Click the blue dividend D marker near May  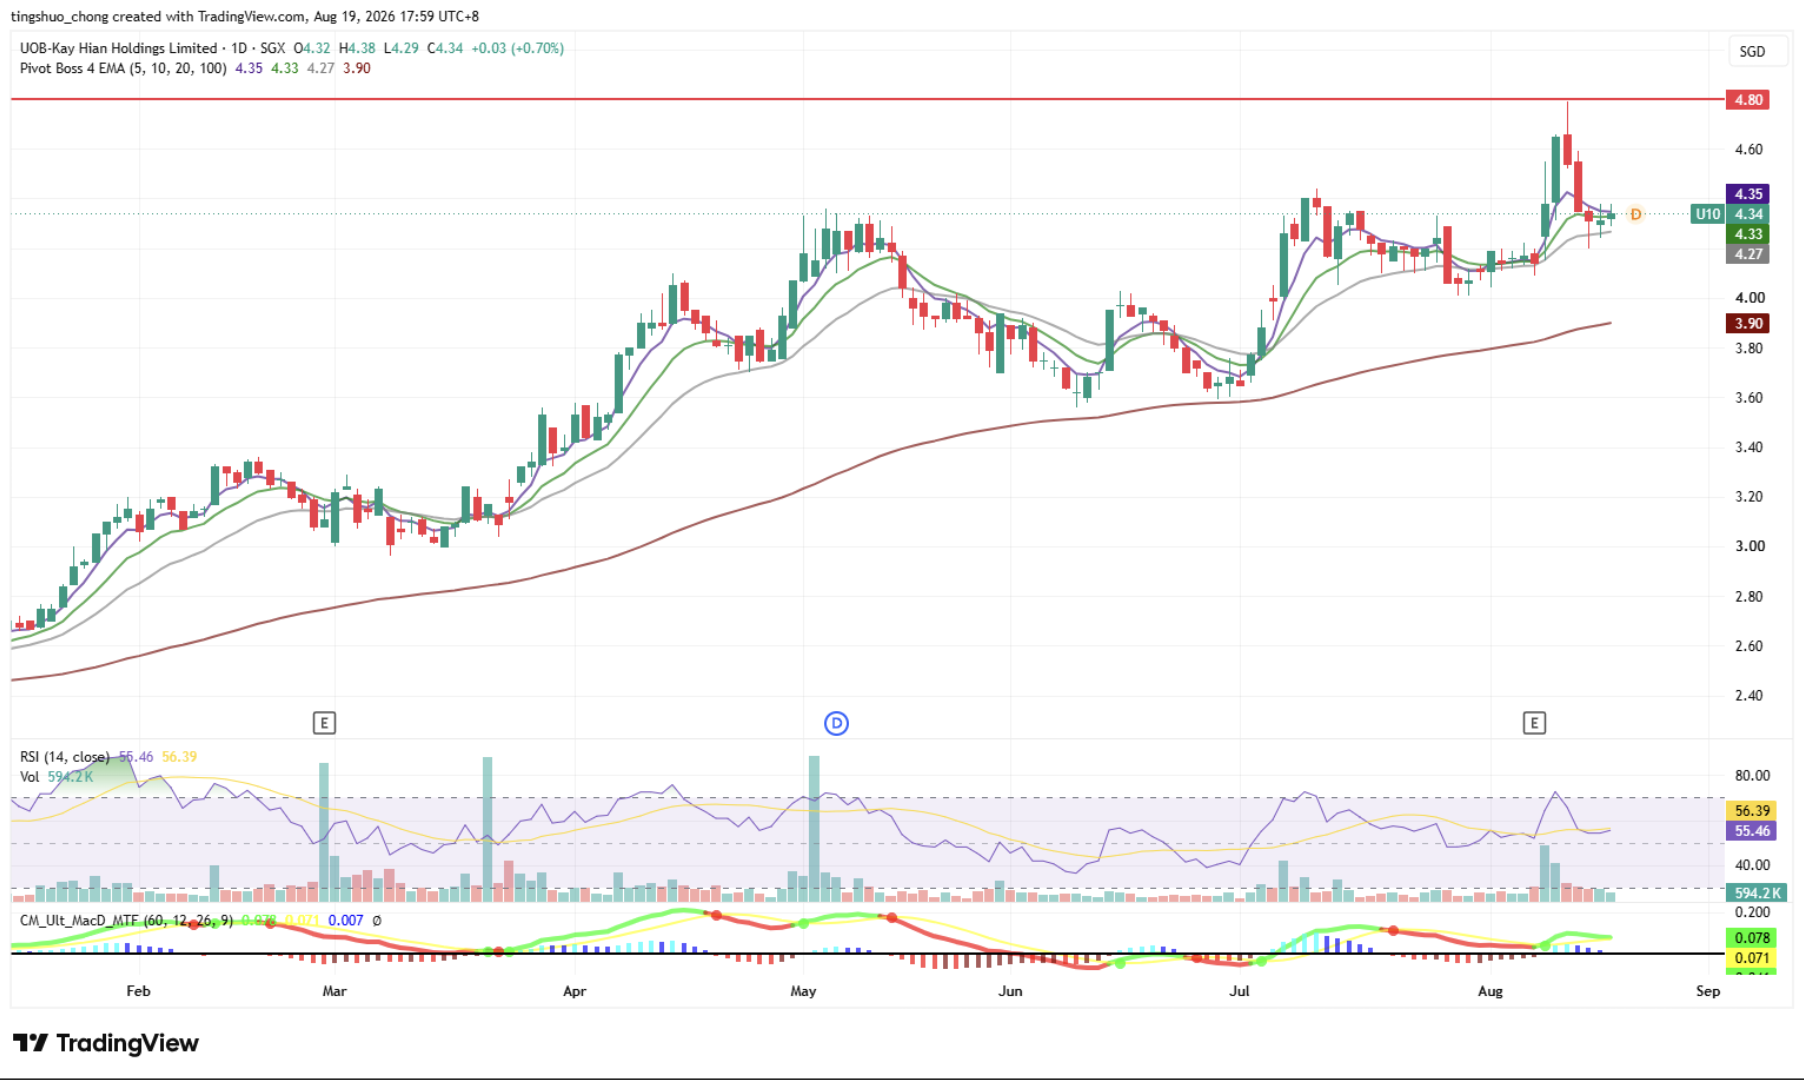tap(836, 723)
